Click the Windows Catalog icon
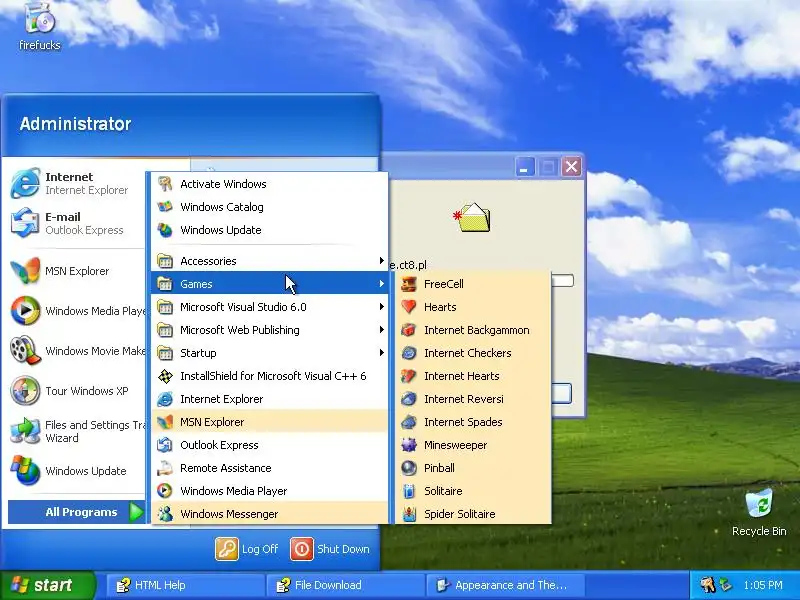The height and width of the screenshot is (600, 800). point(165,207)
